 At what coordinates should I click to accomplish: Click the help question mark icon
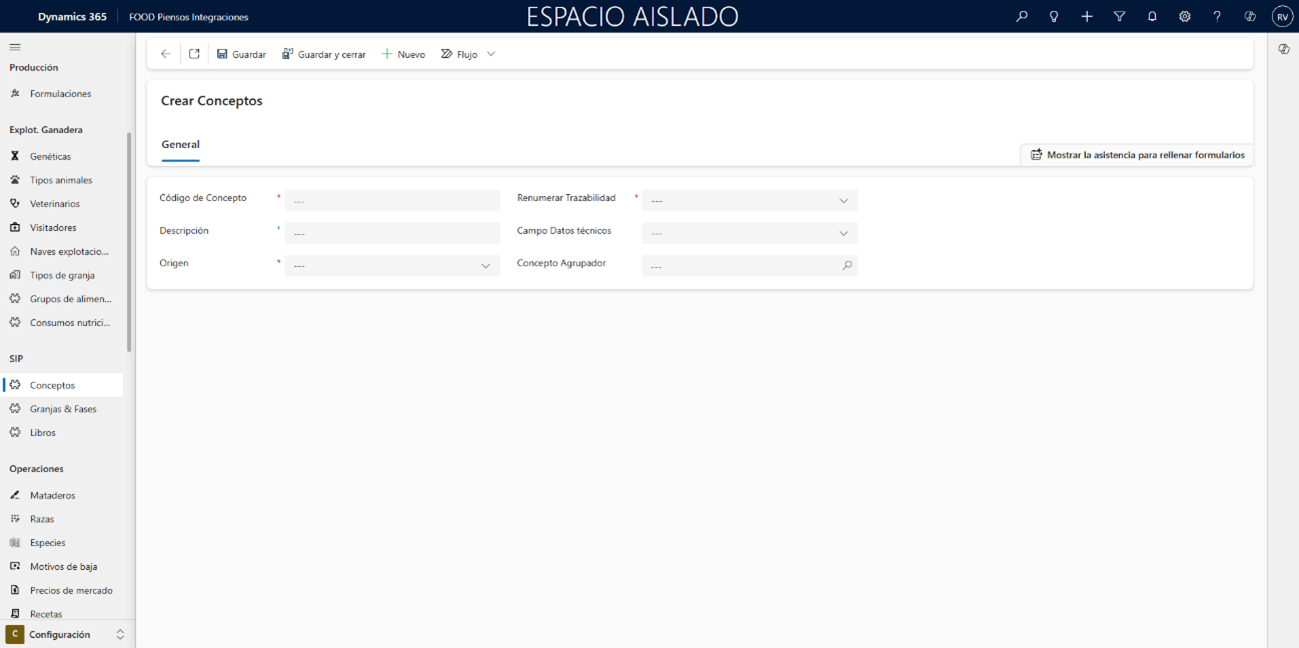tap(1217, 17)
